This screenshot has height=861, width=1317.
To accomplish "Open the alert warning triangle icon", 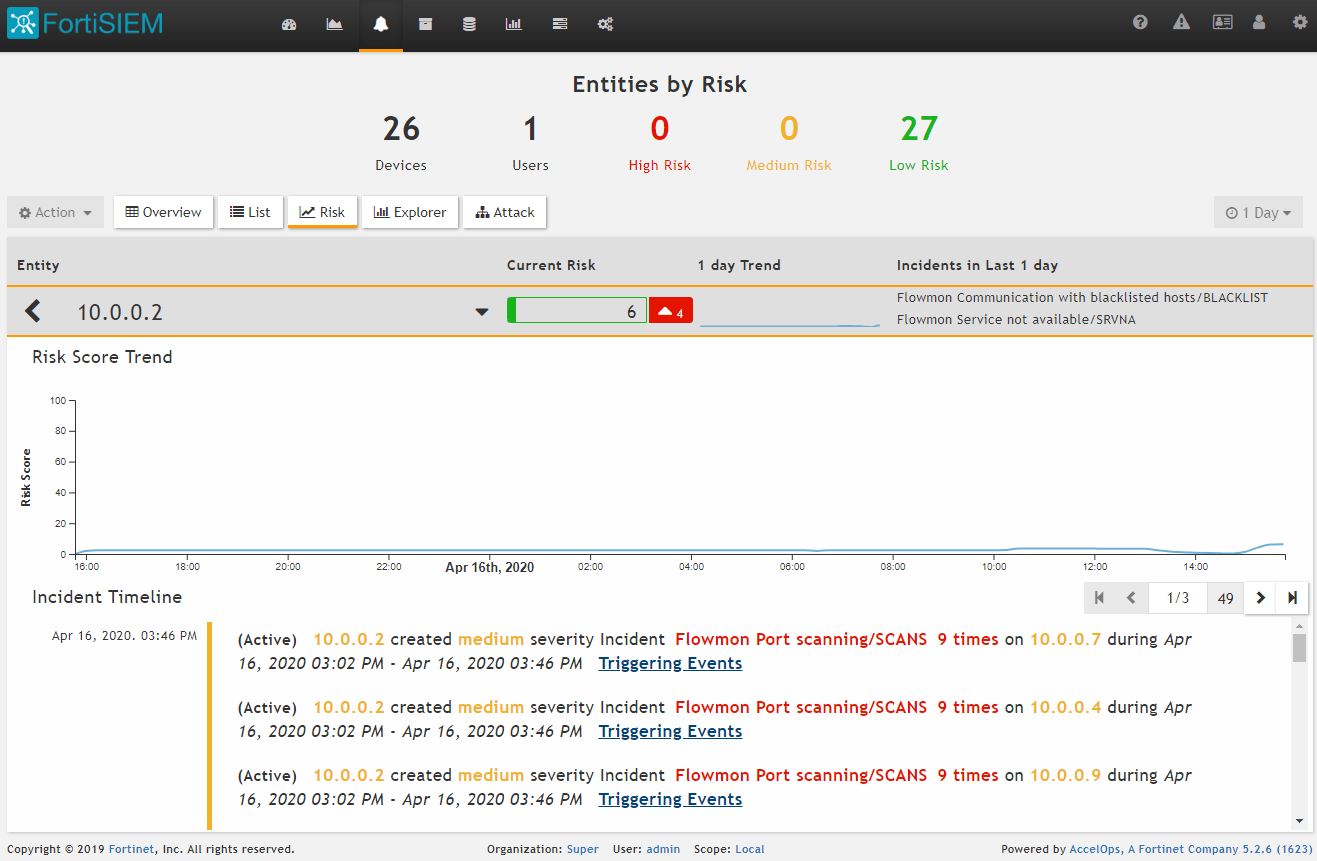I will pyautogui.click(x=1181, y=22).
